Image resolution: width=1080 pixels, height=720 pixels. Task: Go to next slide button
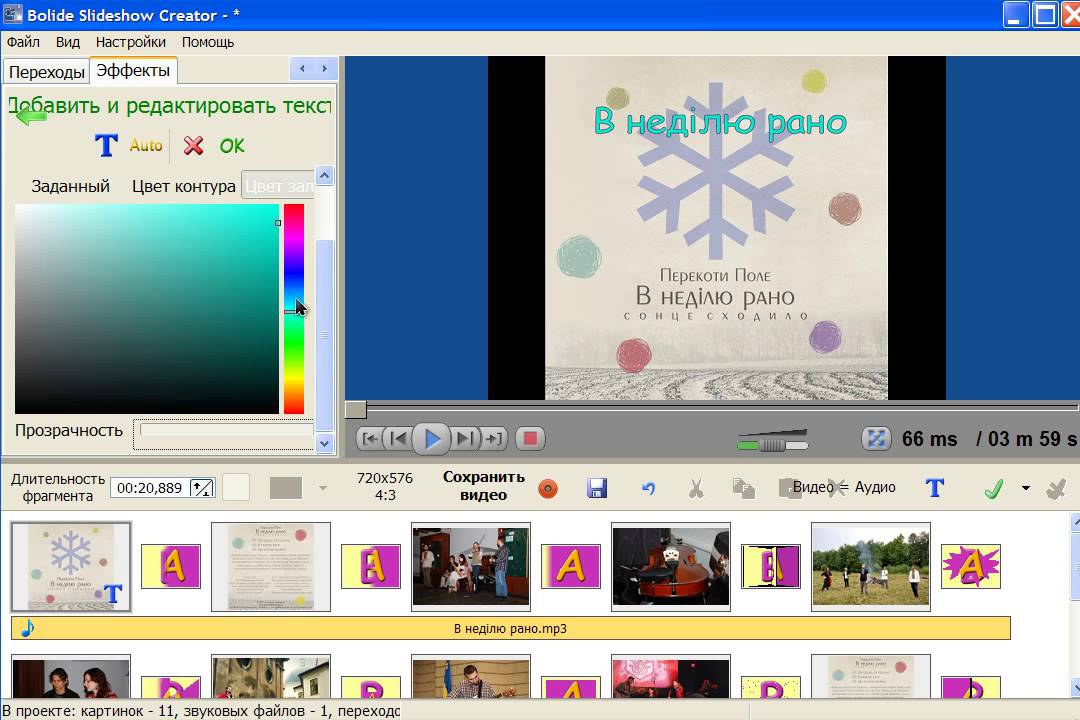[x=465, y=439]
